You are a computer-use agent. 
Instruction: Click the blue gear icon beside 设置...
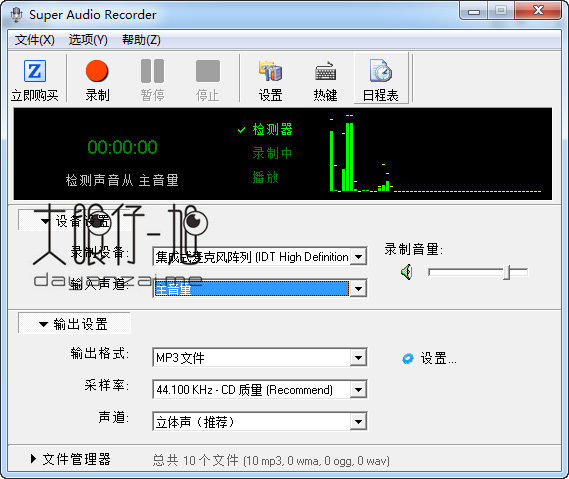point(408,359)
